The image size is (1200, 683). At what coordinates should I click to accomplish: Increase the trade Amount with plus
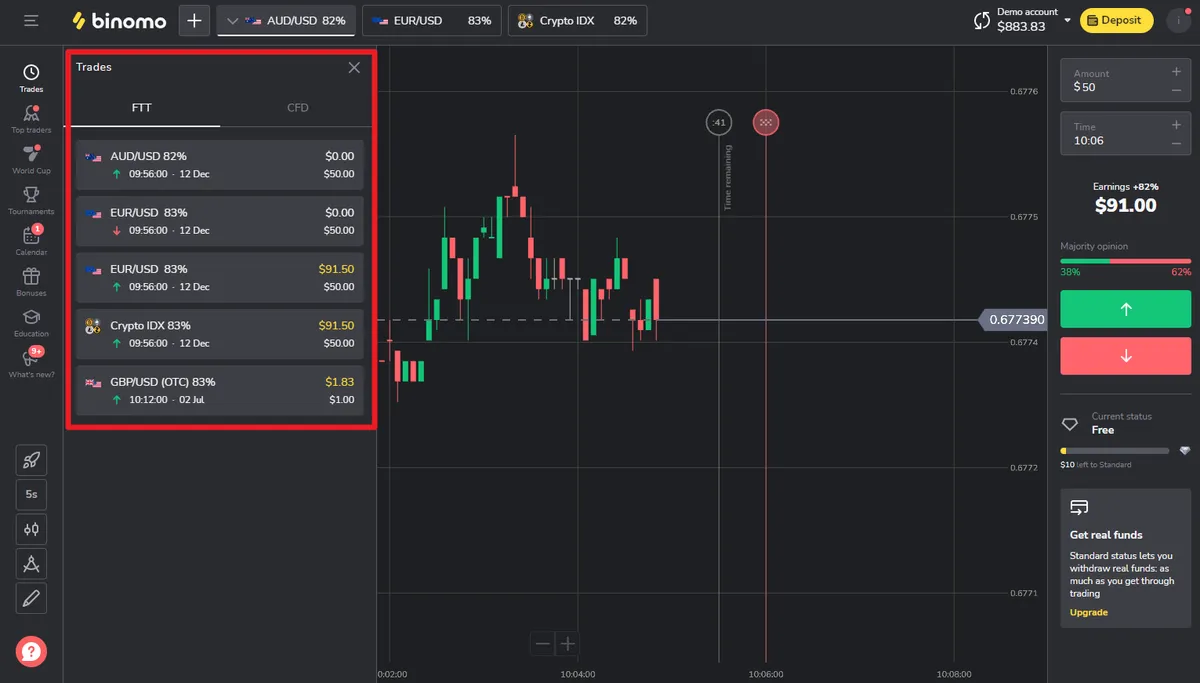pos(1176,71)
